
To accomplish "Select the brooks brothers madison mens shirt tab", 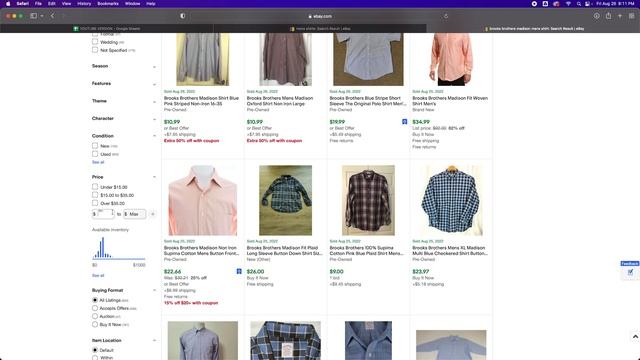I will 533,29.
